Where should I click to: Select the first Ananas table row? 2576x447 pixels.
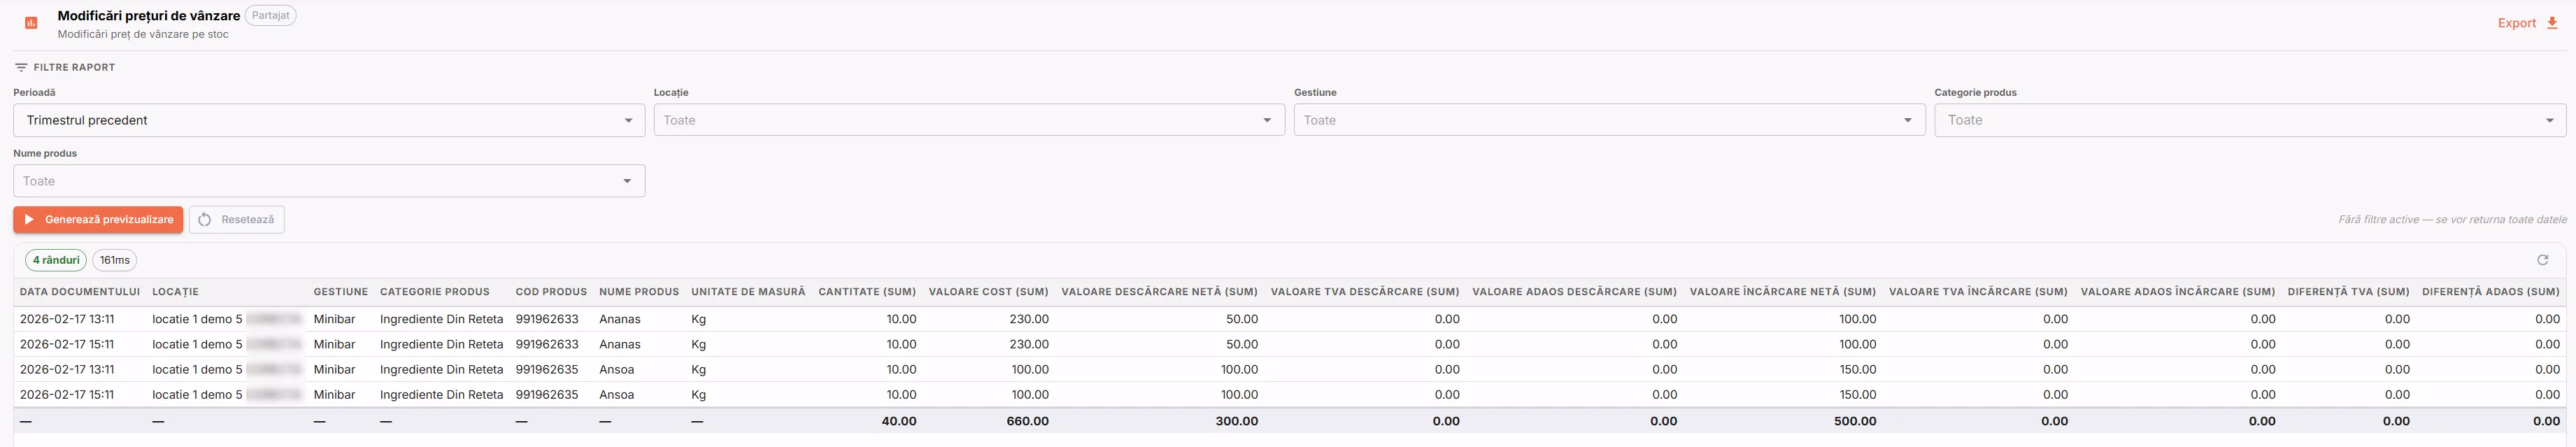click(1288, 319)
